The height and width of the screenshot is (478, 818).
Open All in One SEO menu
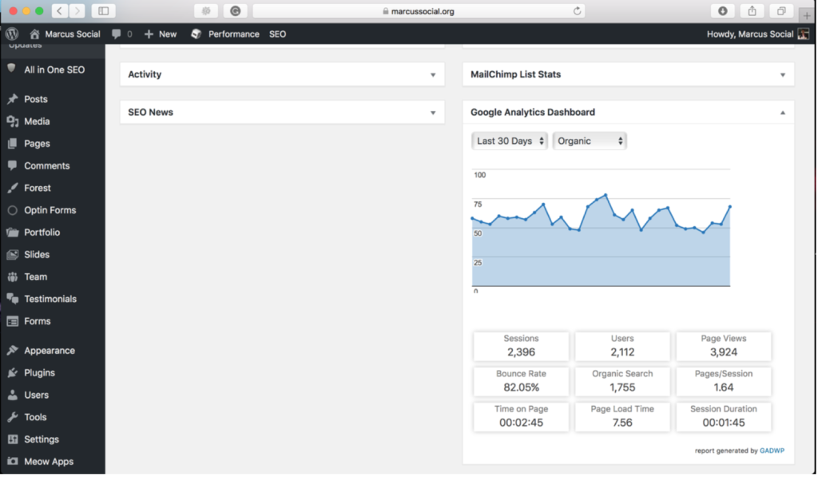tap(52, 69)
